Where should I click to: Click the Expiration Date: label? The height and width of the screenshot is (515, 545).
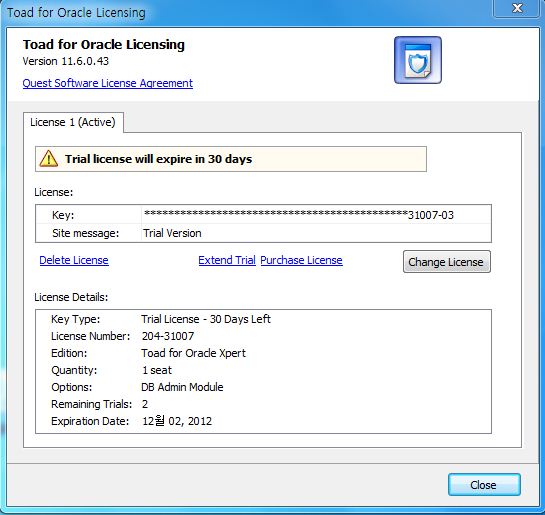[90, 421]
